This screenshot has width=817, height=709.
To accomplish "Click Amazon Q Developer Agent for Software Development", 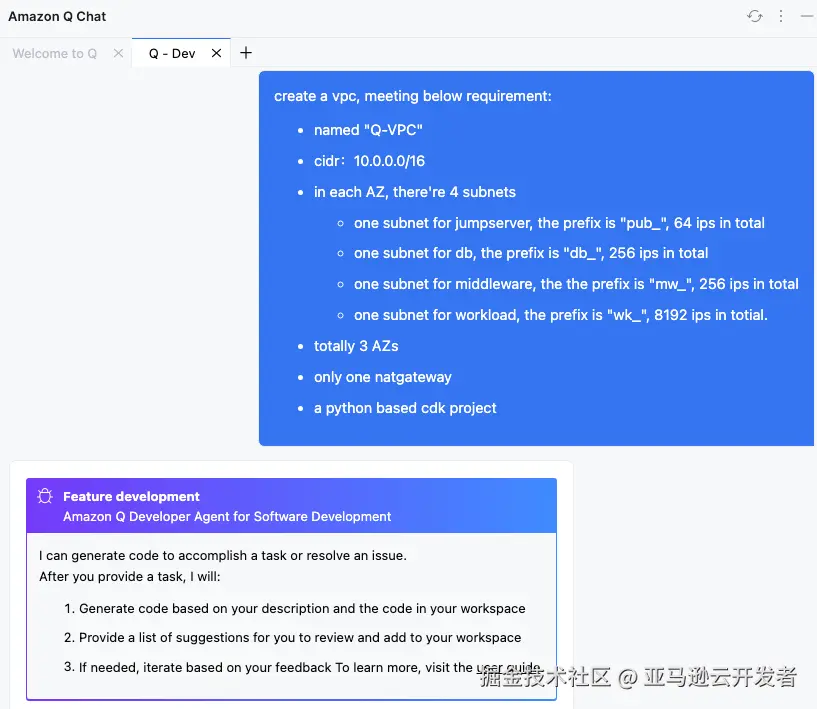I will pos(227,517).
